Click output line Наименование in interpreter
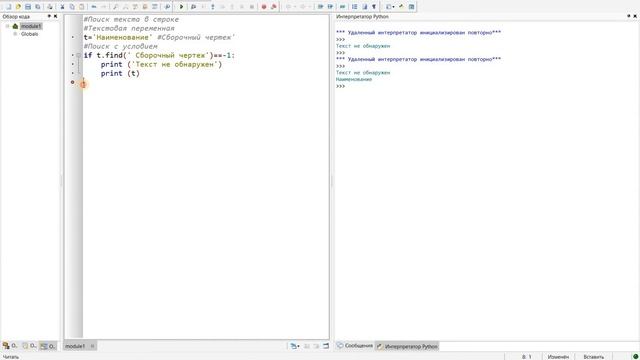The width and height of the screenshot is (640, 360). [354, 79]
